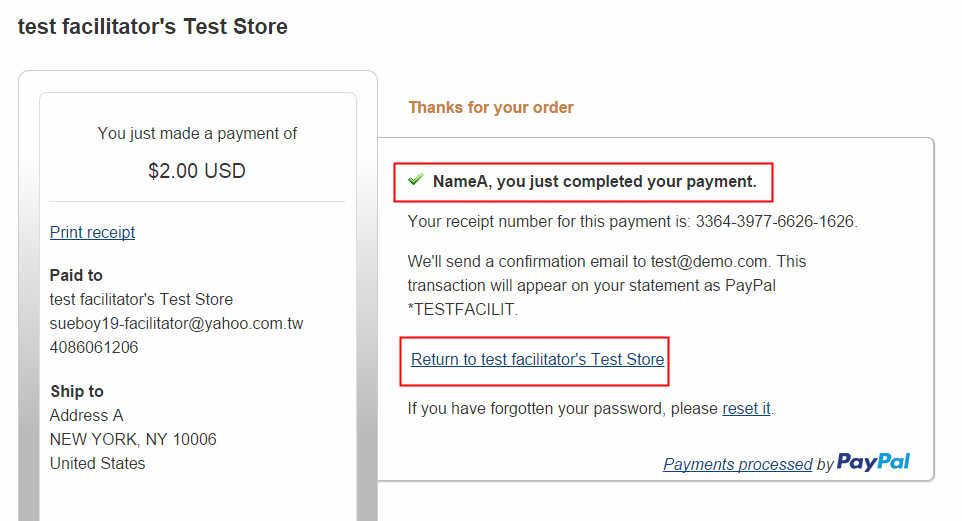Screen dimensions: 962x521
Task: Click the "Paid to" label
Action: [76, 275]
